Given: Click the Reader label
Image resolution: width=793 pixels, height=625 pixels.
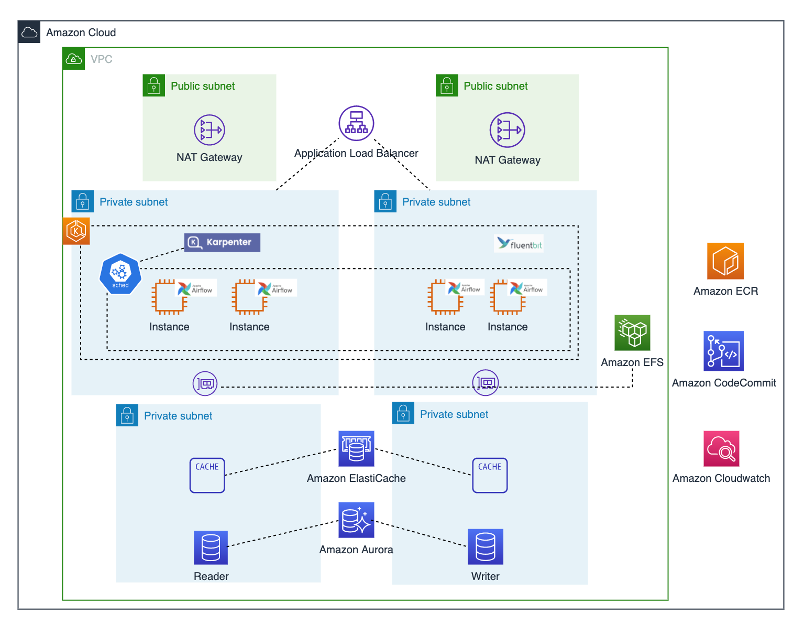Looking at the screenshot, I should [x=211, y=576].
